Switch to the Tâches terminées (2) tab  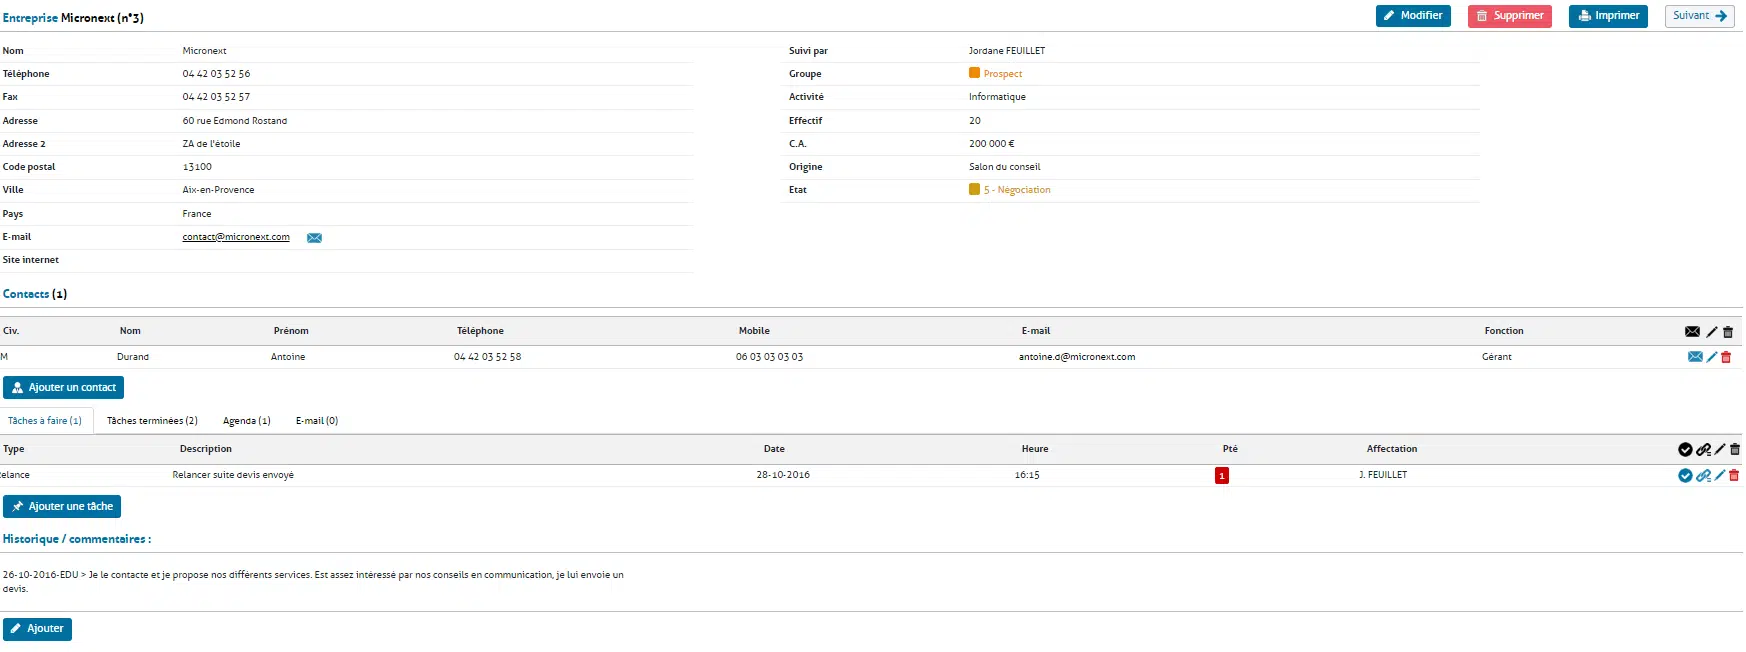pos(152,421)
